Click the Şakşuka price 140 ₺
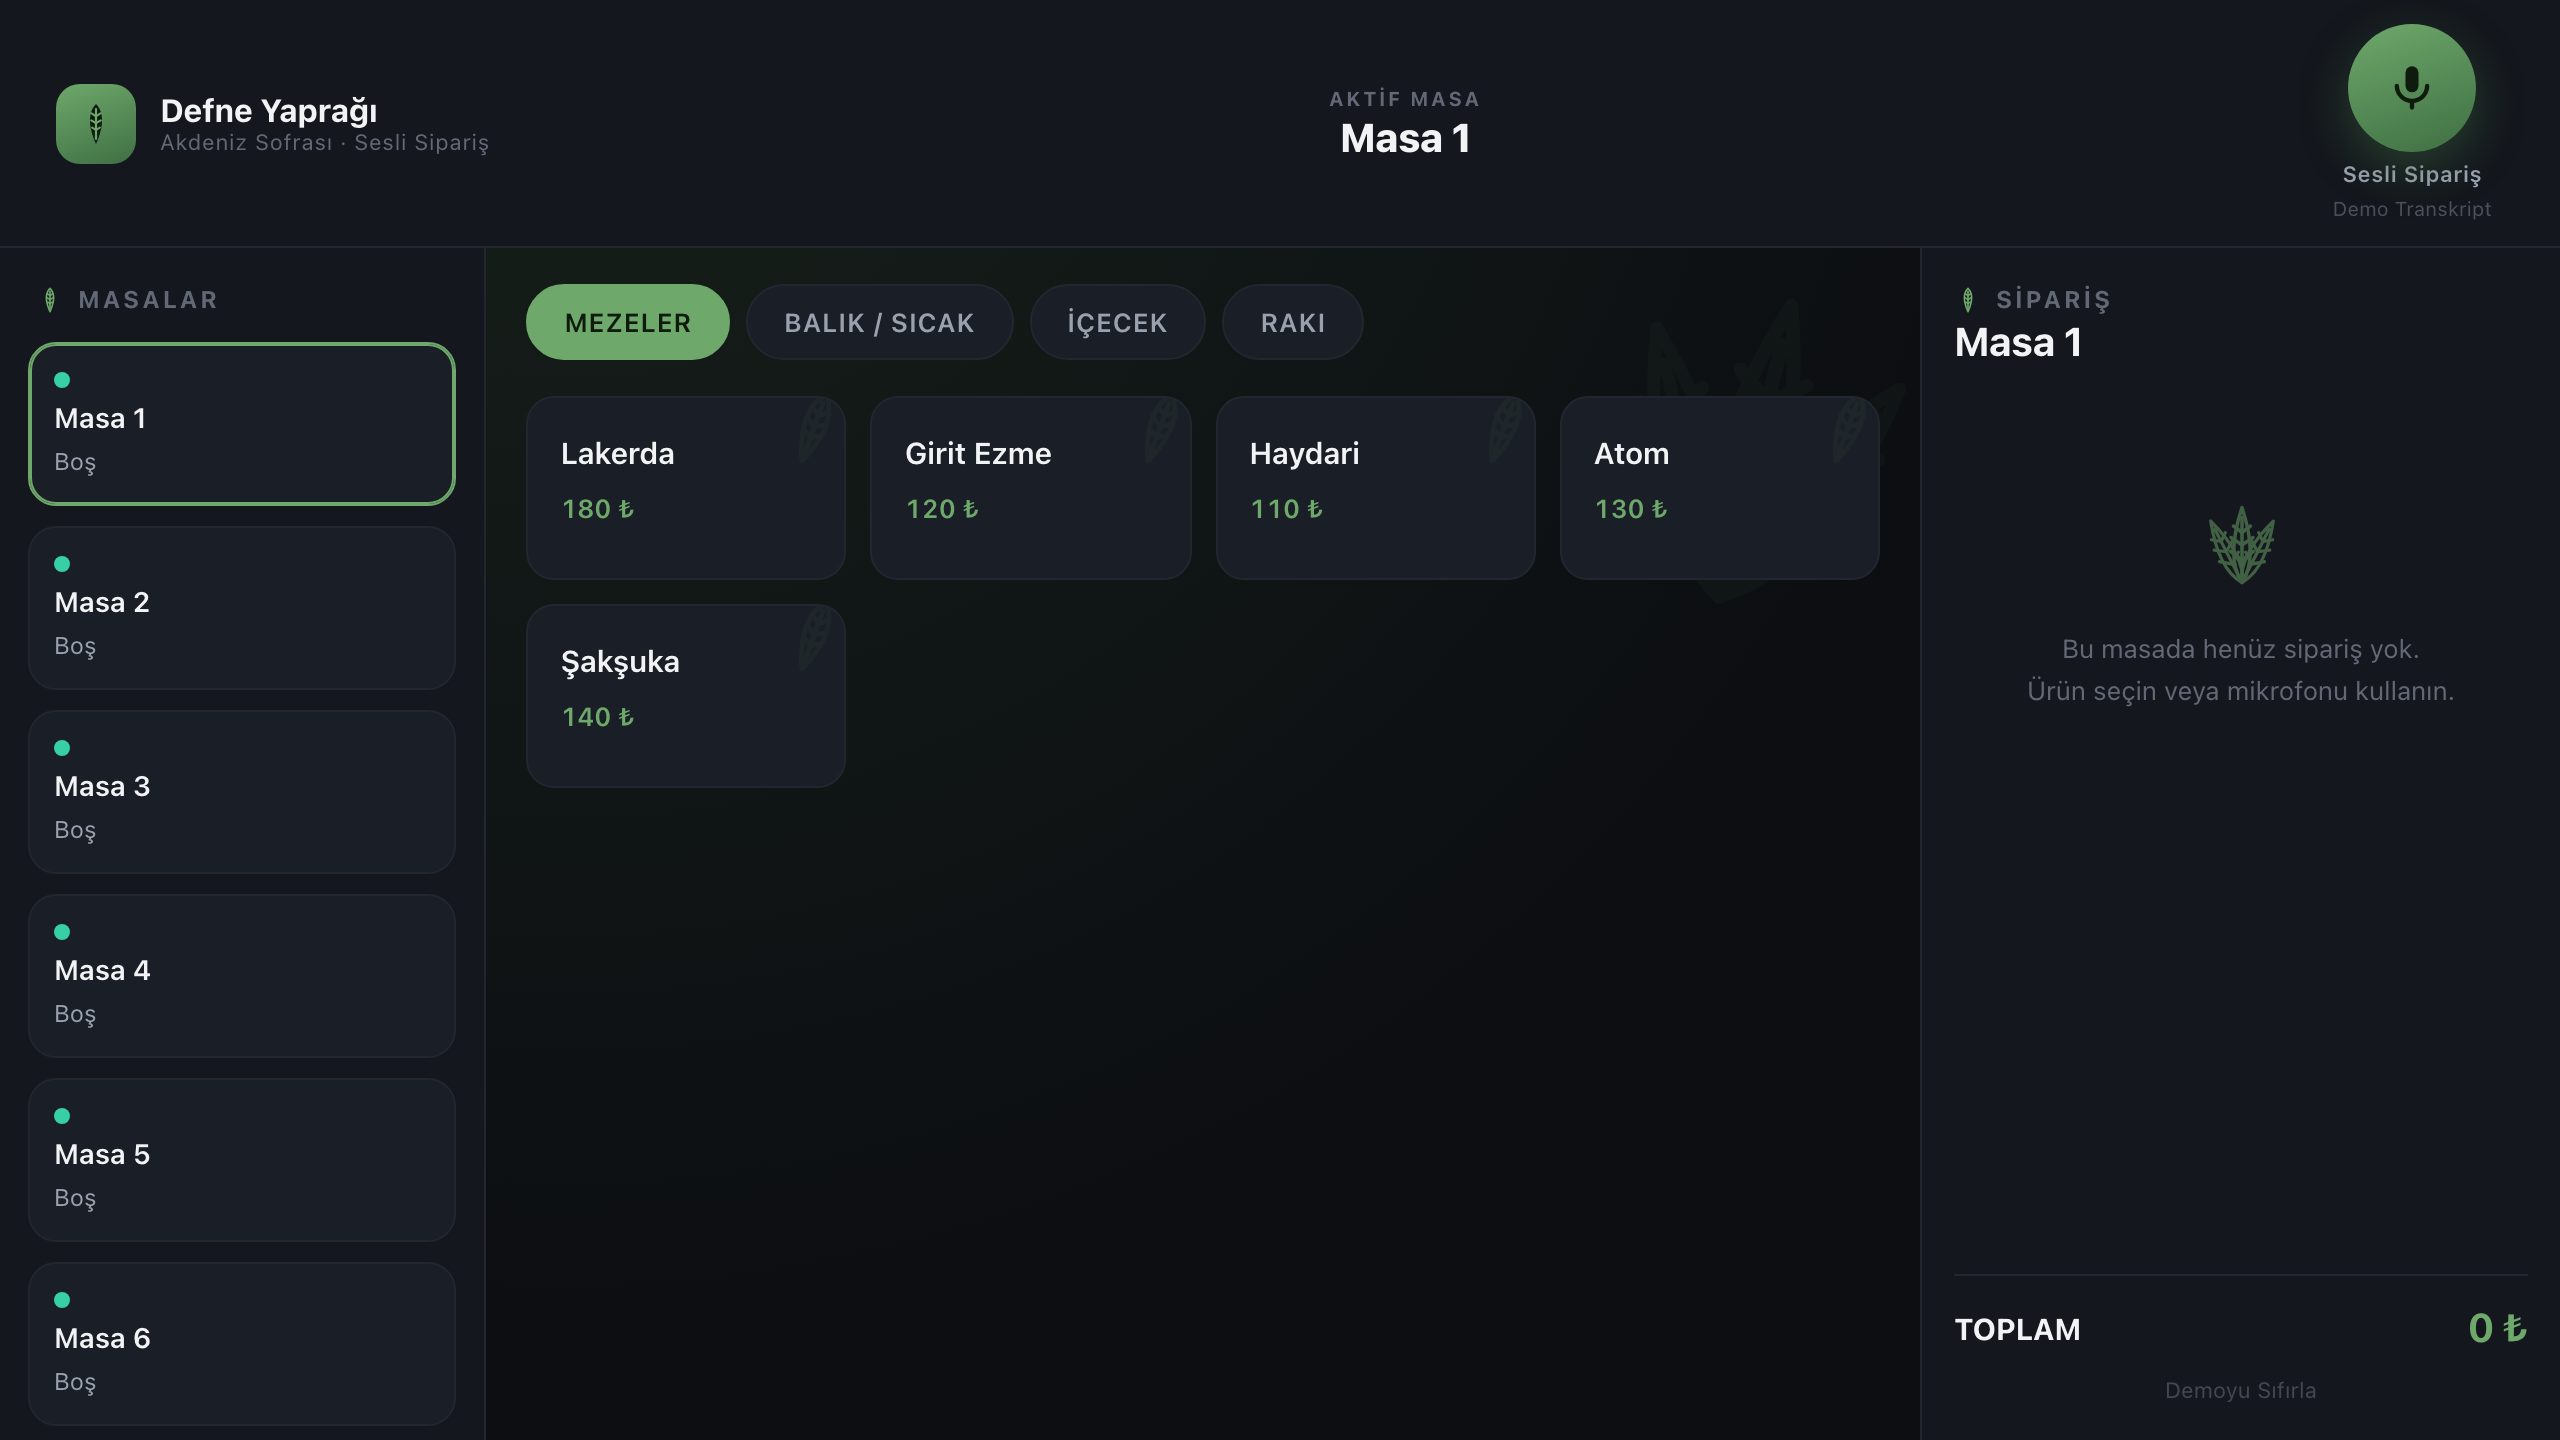 [597, 717]
